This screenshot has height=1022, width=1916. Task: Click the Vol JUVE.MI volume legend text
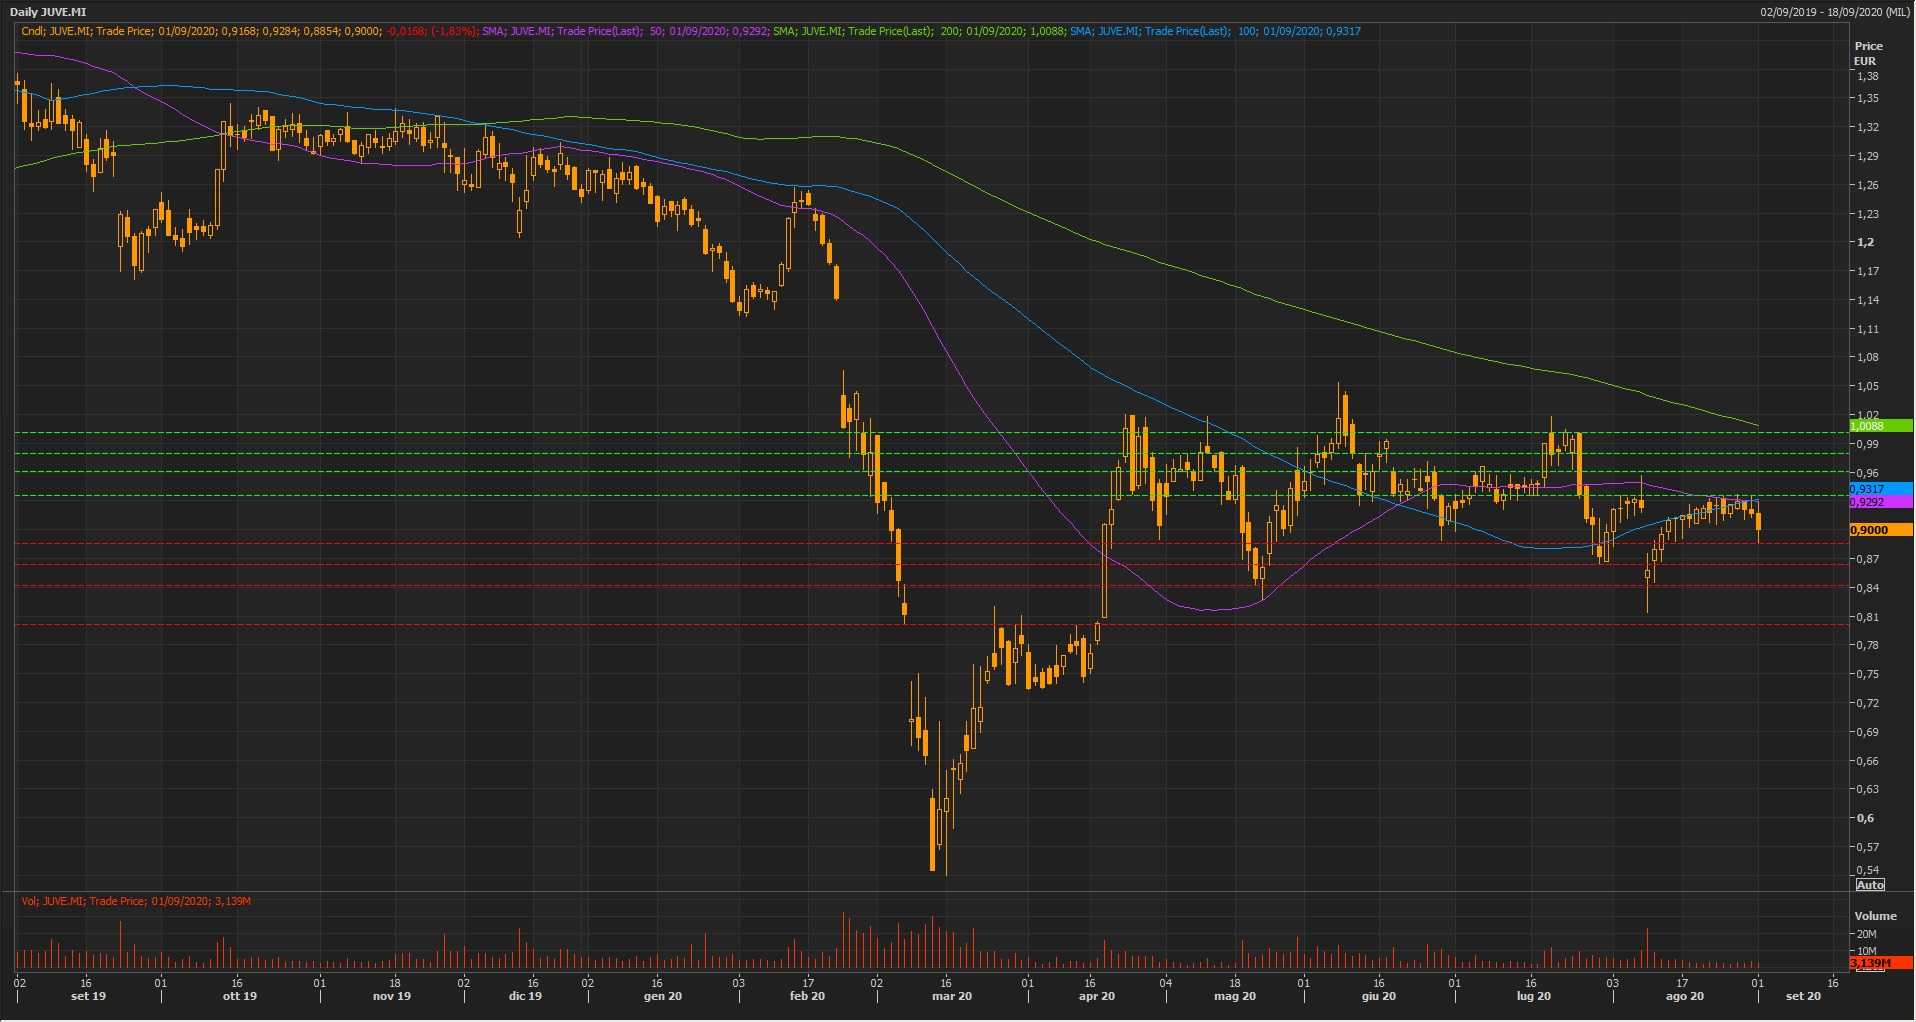[135, 901]
